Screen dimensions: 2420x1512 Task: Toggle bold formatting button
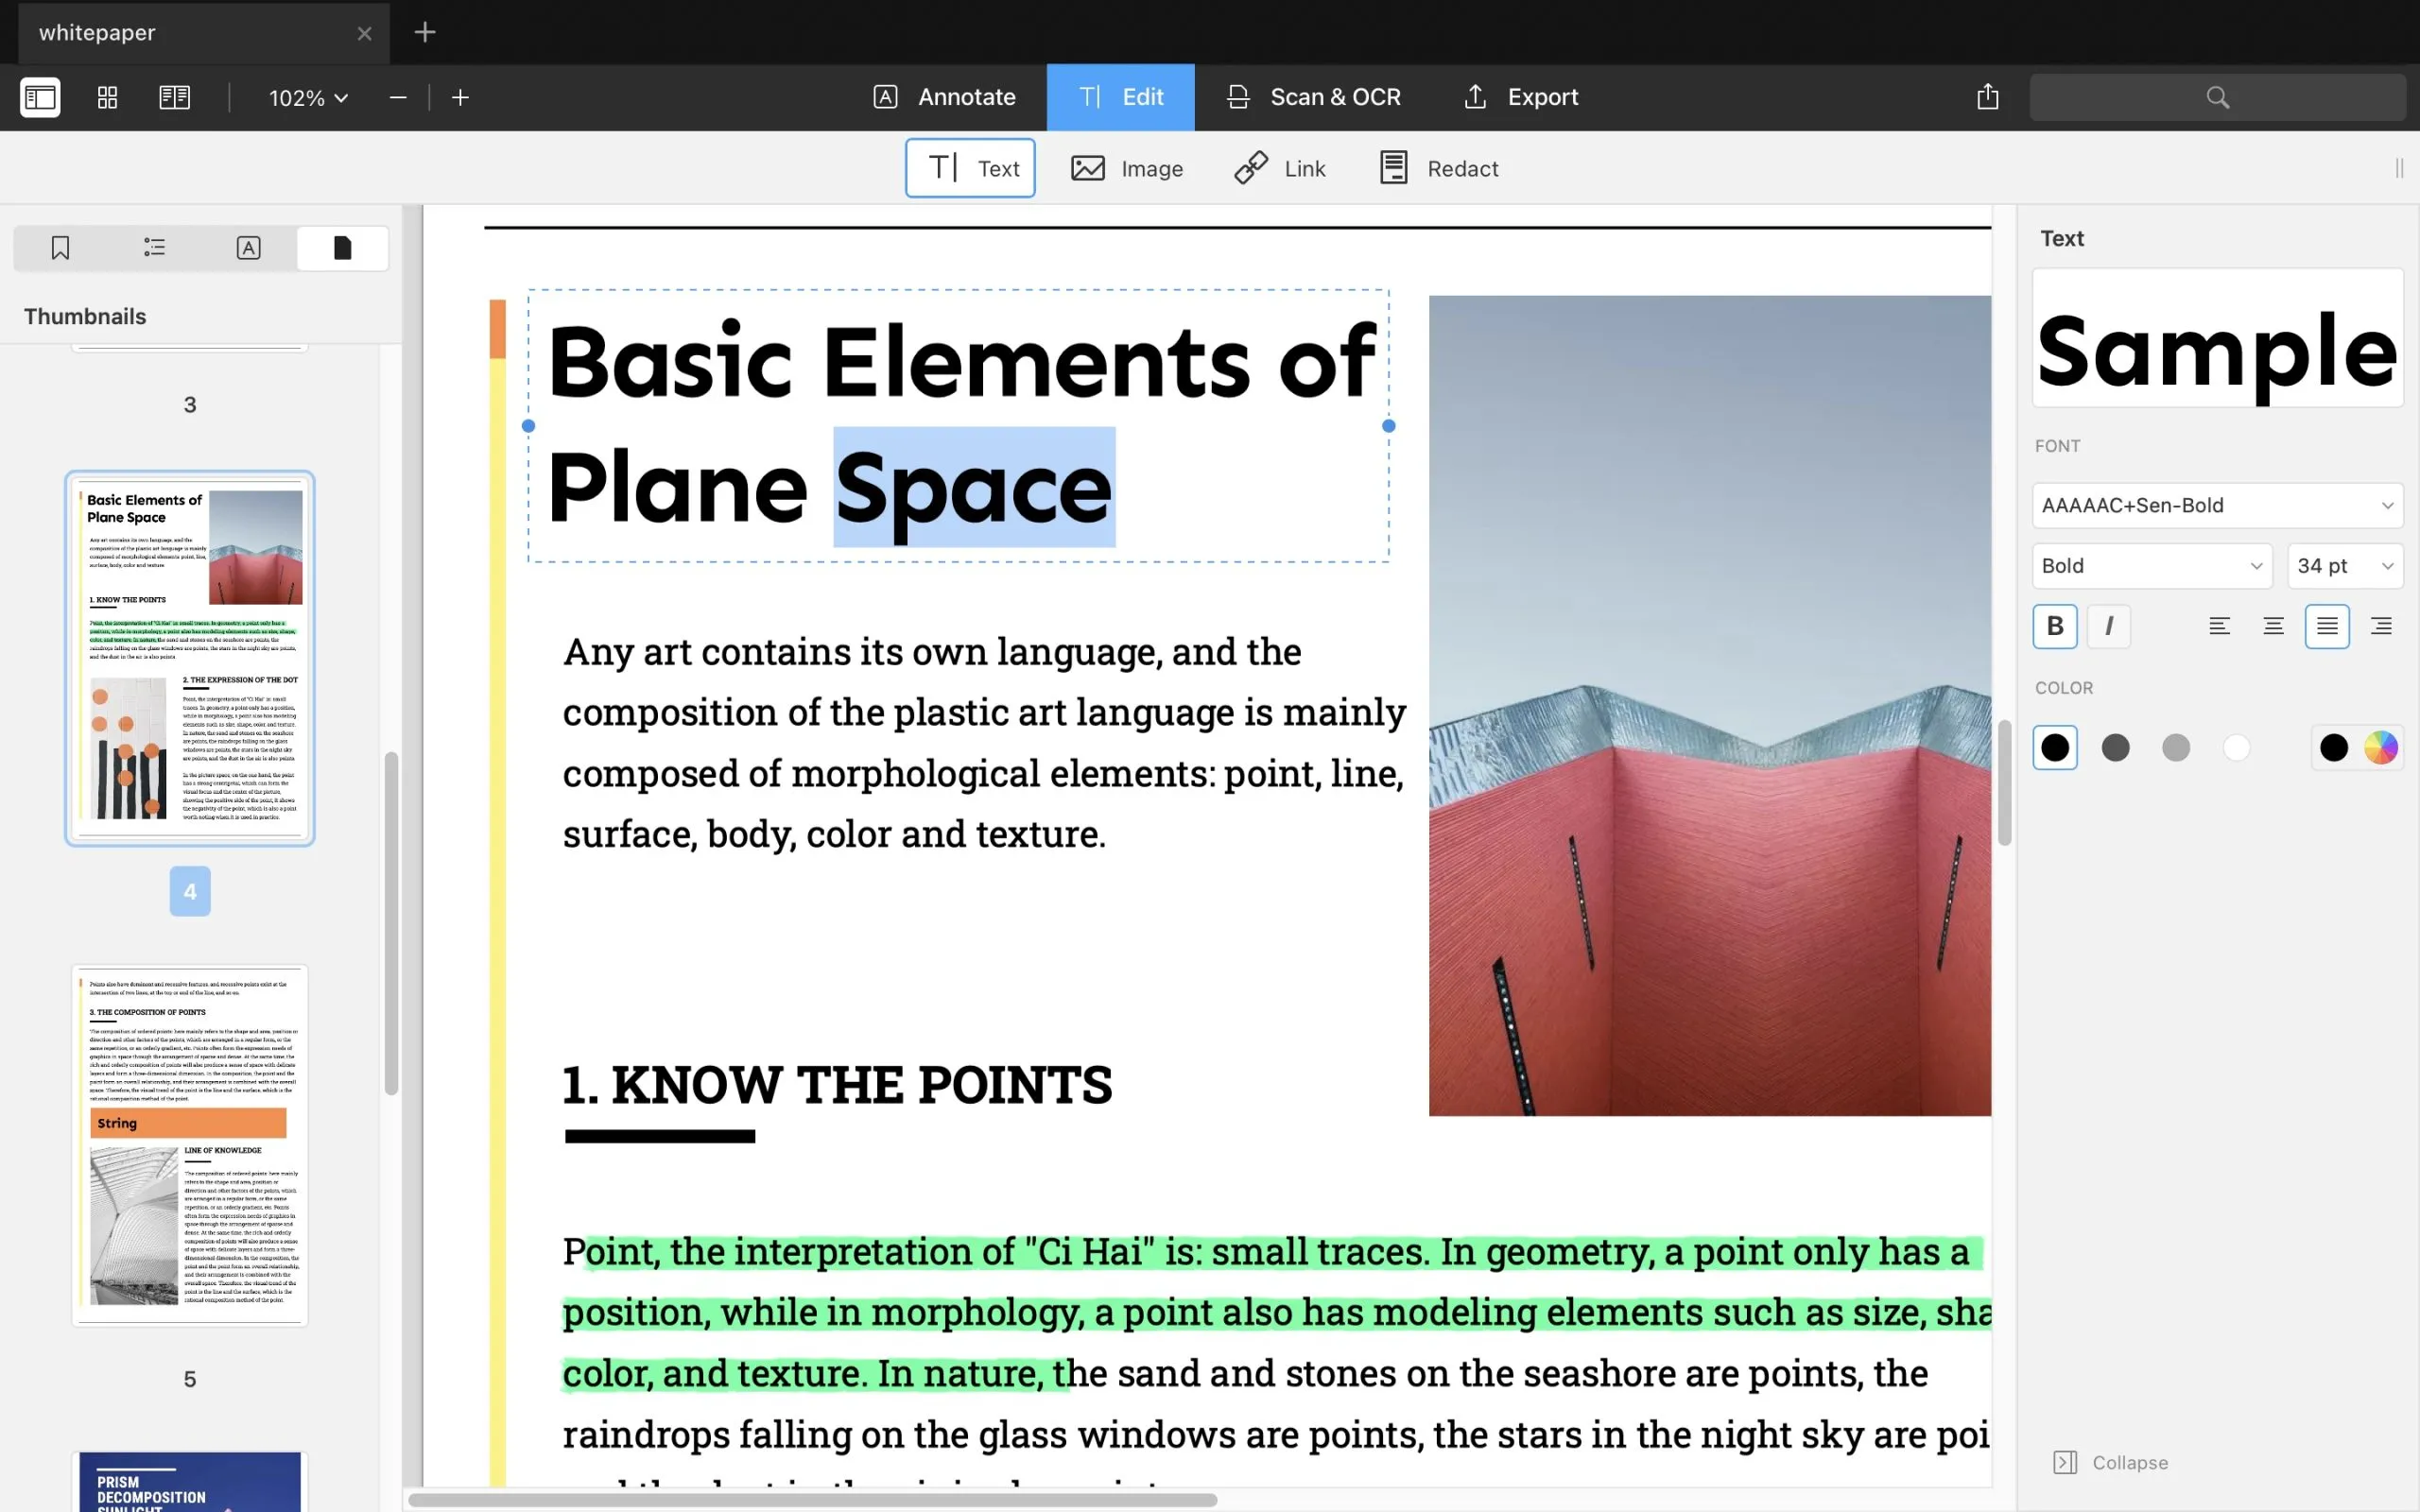[x=2054, y=626]
